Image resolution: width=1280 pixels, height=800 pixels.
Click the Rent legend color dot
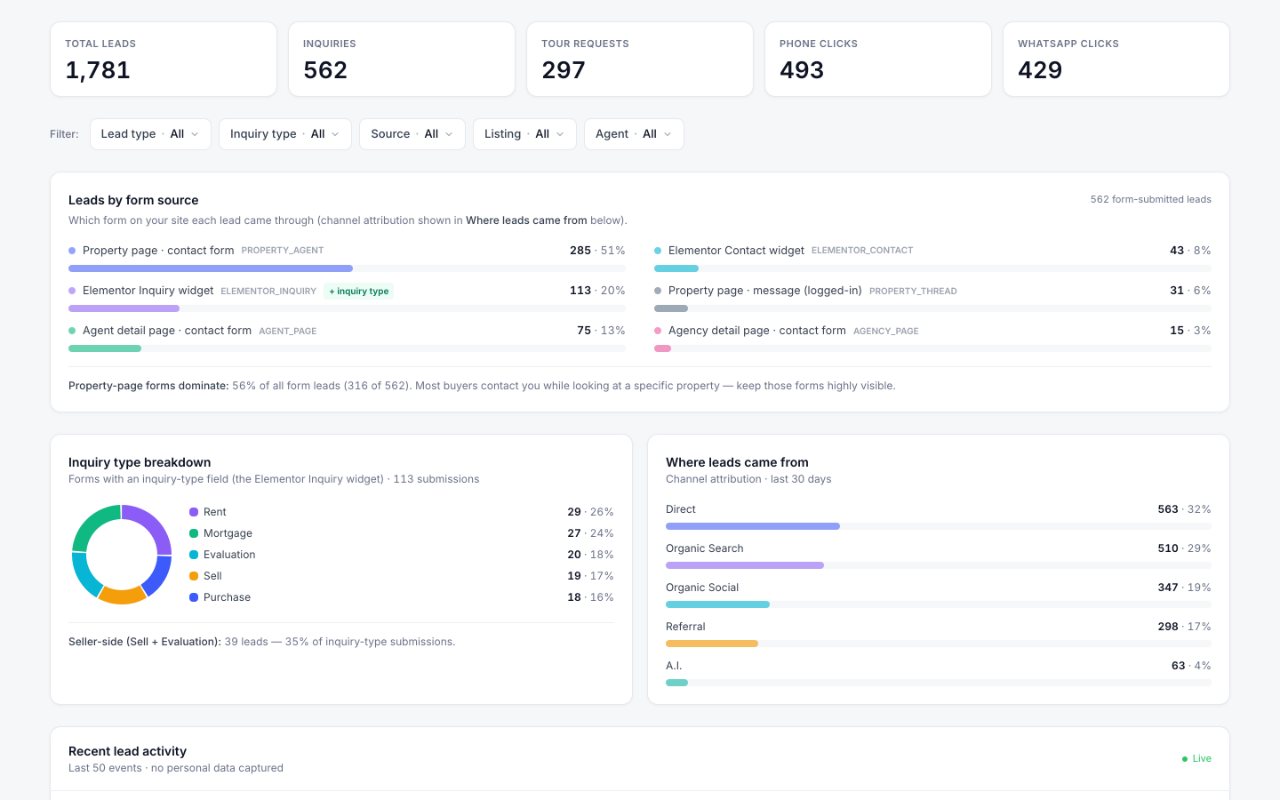[x=193, y=512]
